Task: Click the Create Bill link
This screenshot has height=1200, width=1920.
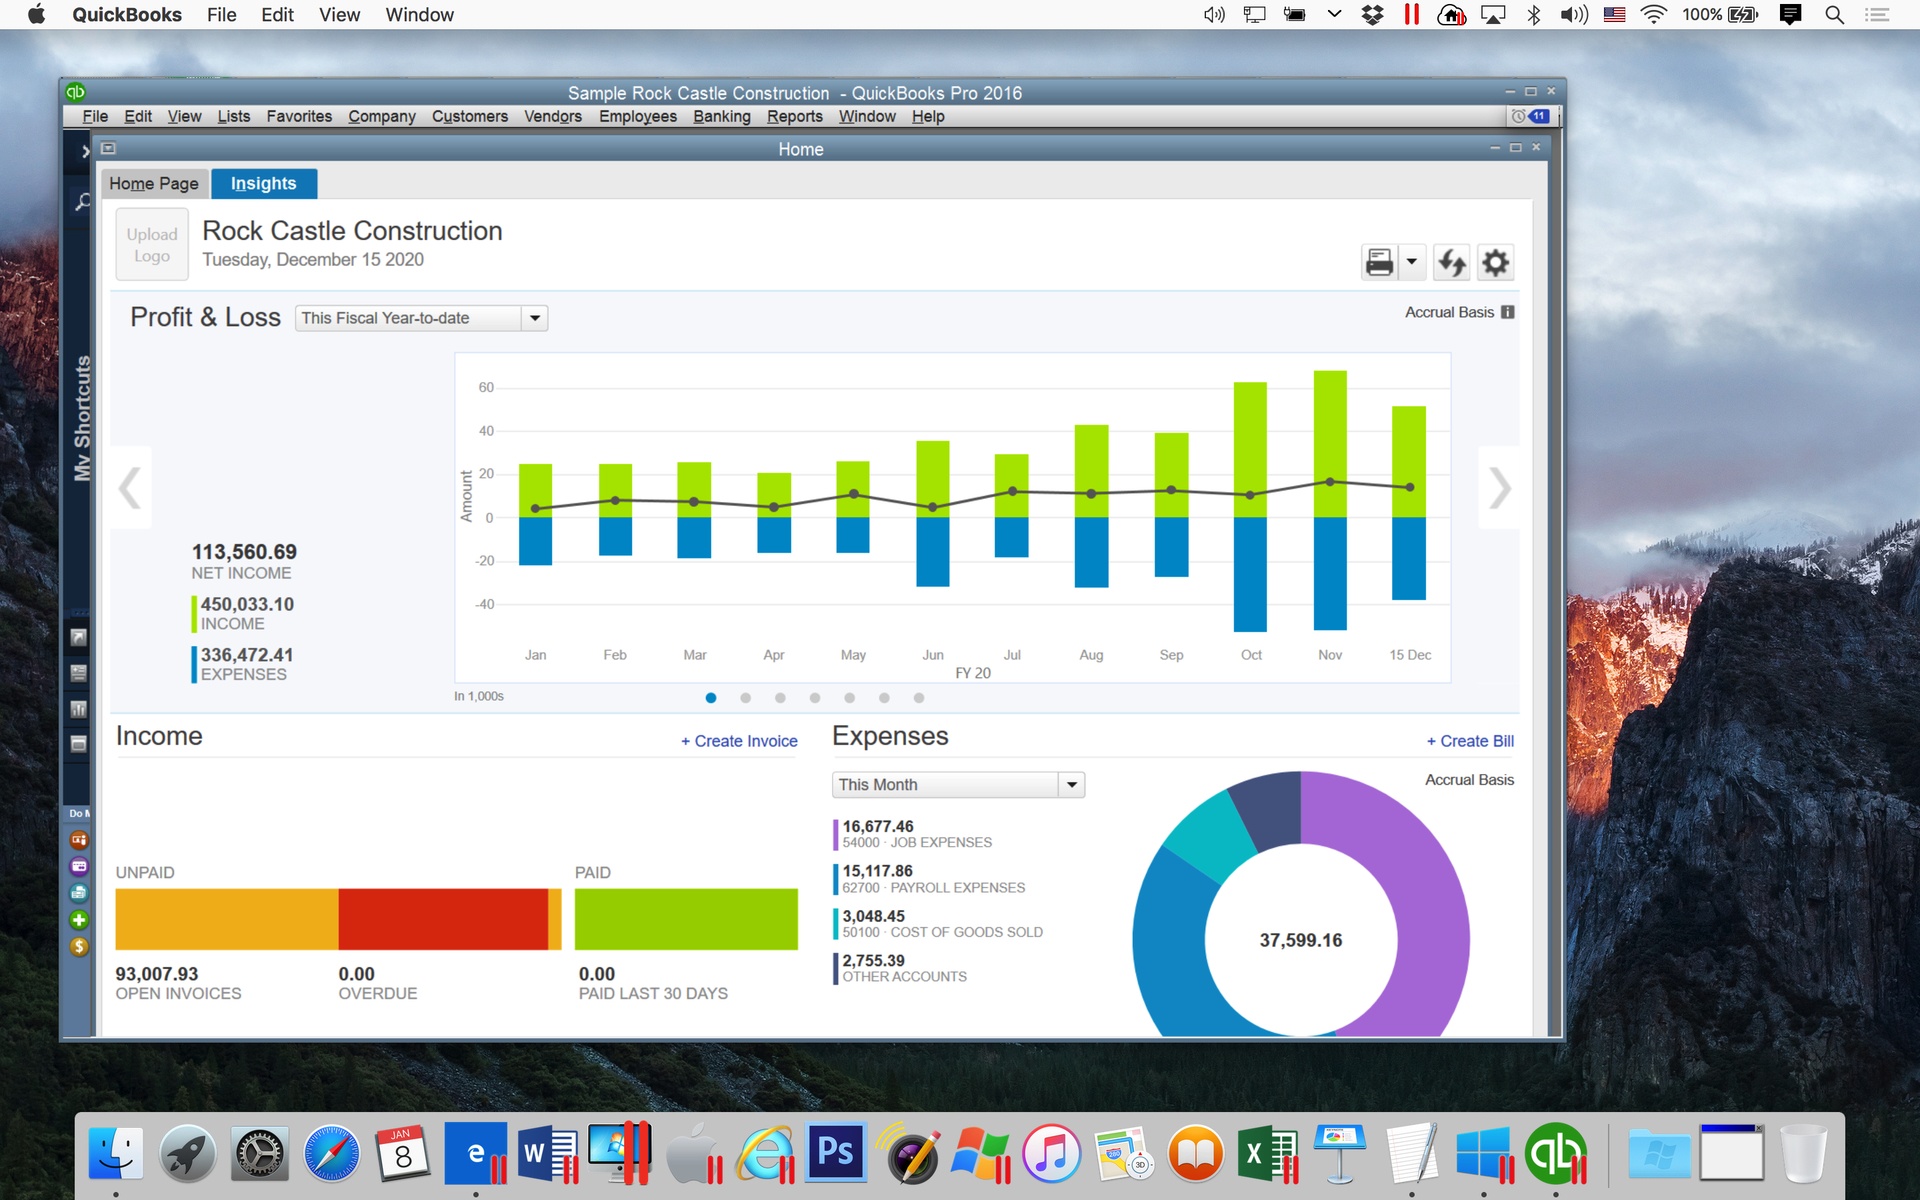Action: click(x=1470, y=741)
